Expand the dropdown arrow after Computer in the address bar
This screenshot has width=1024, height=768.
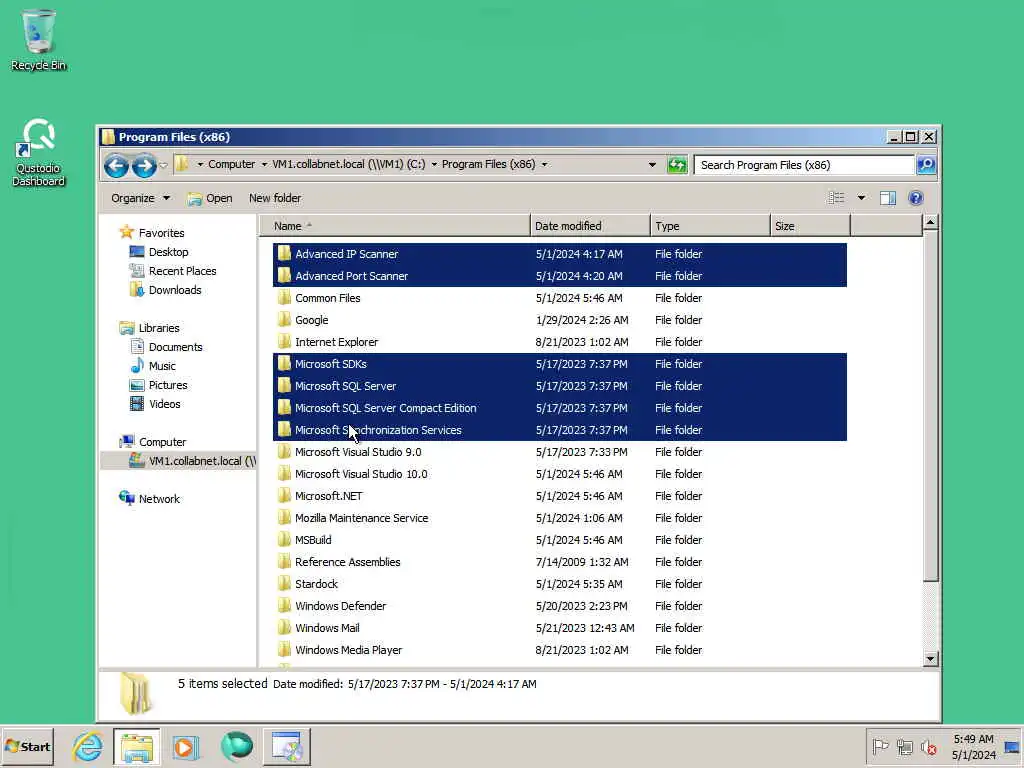point(264,165)
